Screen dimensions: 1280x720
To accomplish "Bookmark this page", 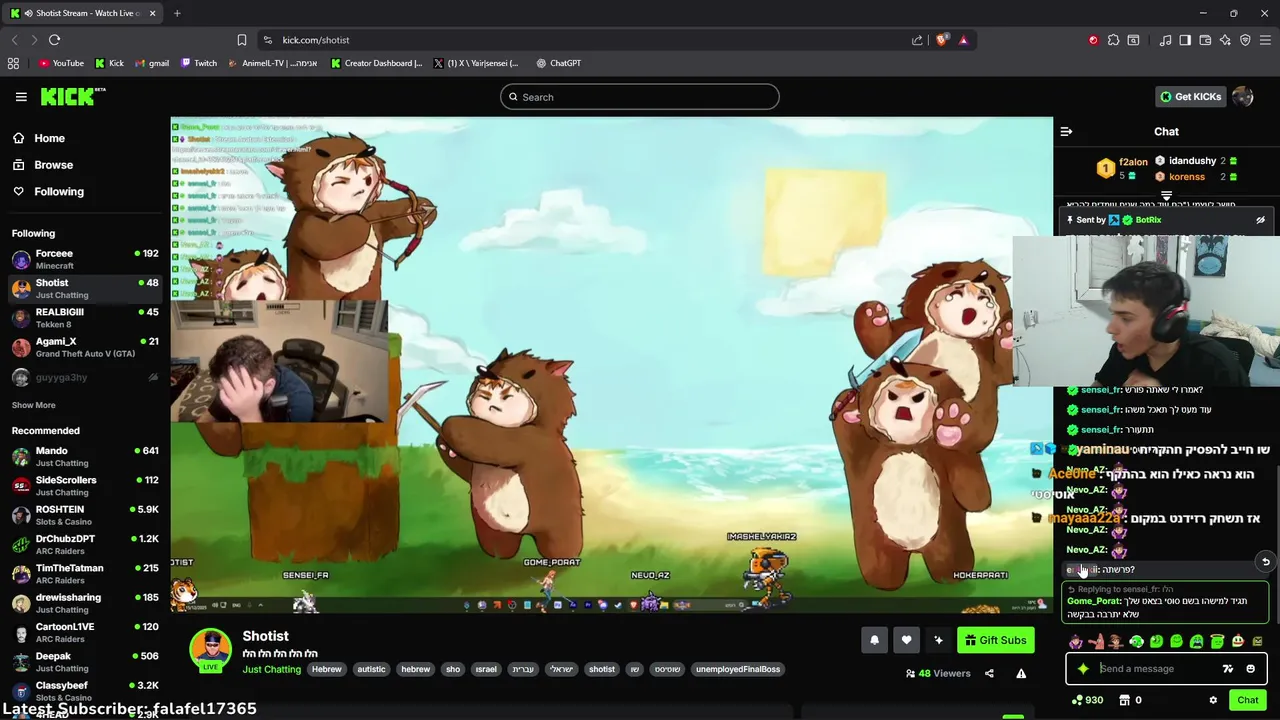I will [x=241, y=40].
